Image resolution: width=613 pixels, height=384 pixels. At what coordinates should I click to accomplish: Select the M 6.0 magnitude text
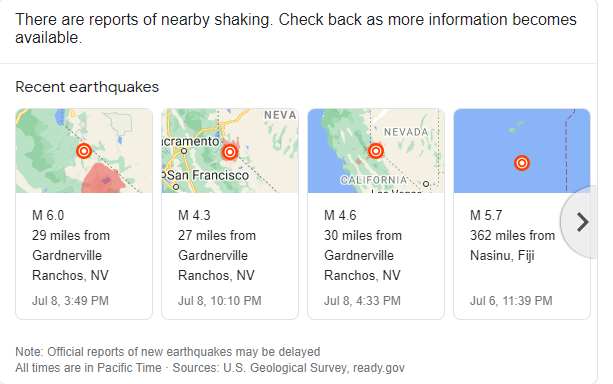[48, 215]
